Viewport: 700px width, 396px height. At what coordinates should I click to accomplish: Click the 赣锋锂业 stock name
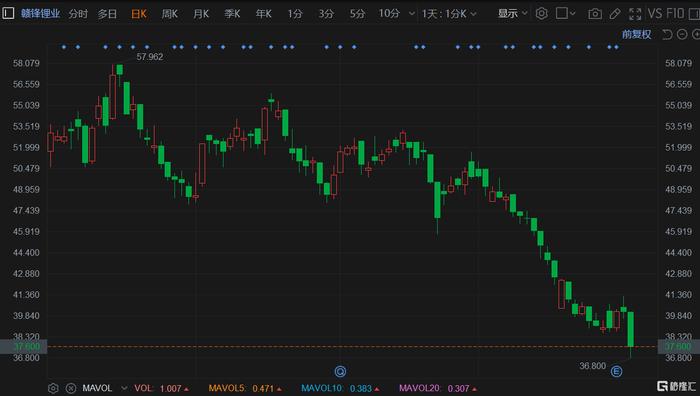click(x=40, y=13)
